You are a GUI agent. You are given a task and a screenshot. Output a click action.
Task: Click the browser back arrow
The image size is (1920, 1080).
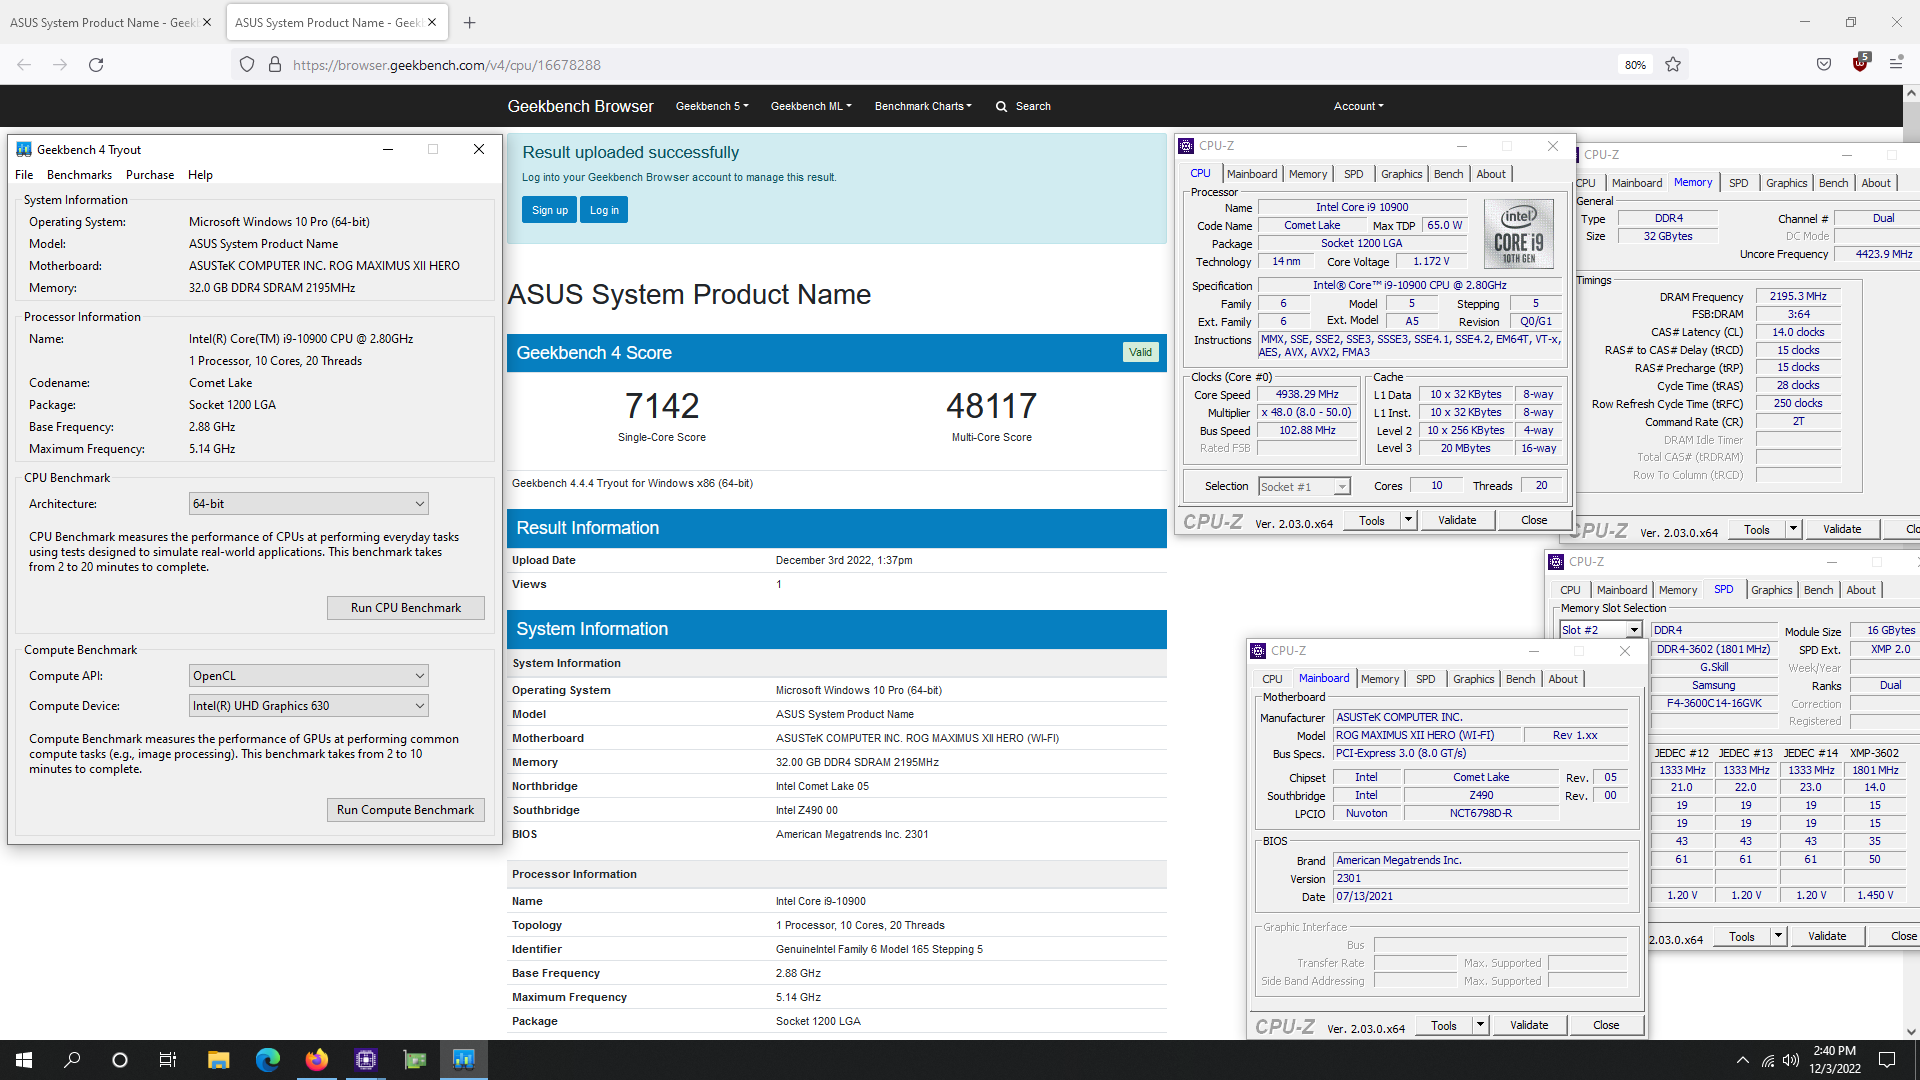point(24,64)
